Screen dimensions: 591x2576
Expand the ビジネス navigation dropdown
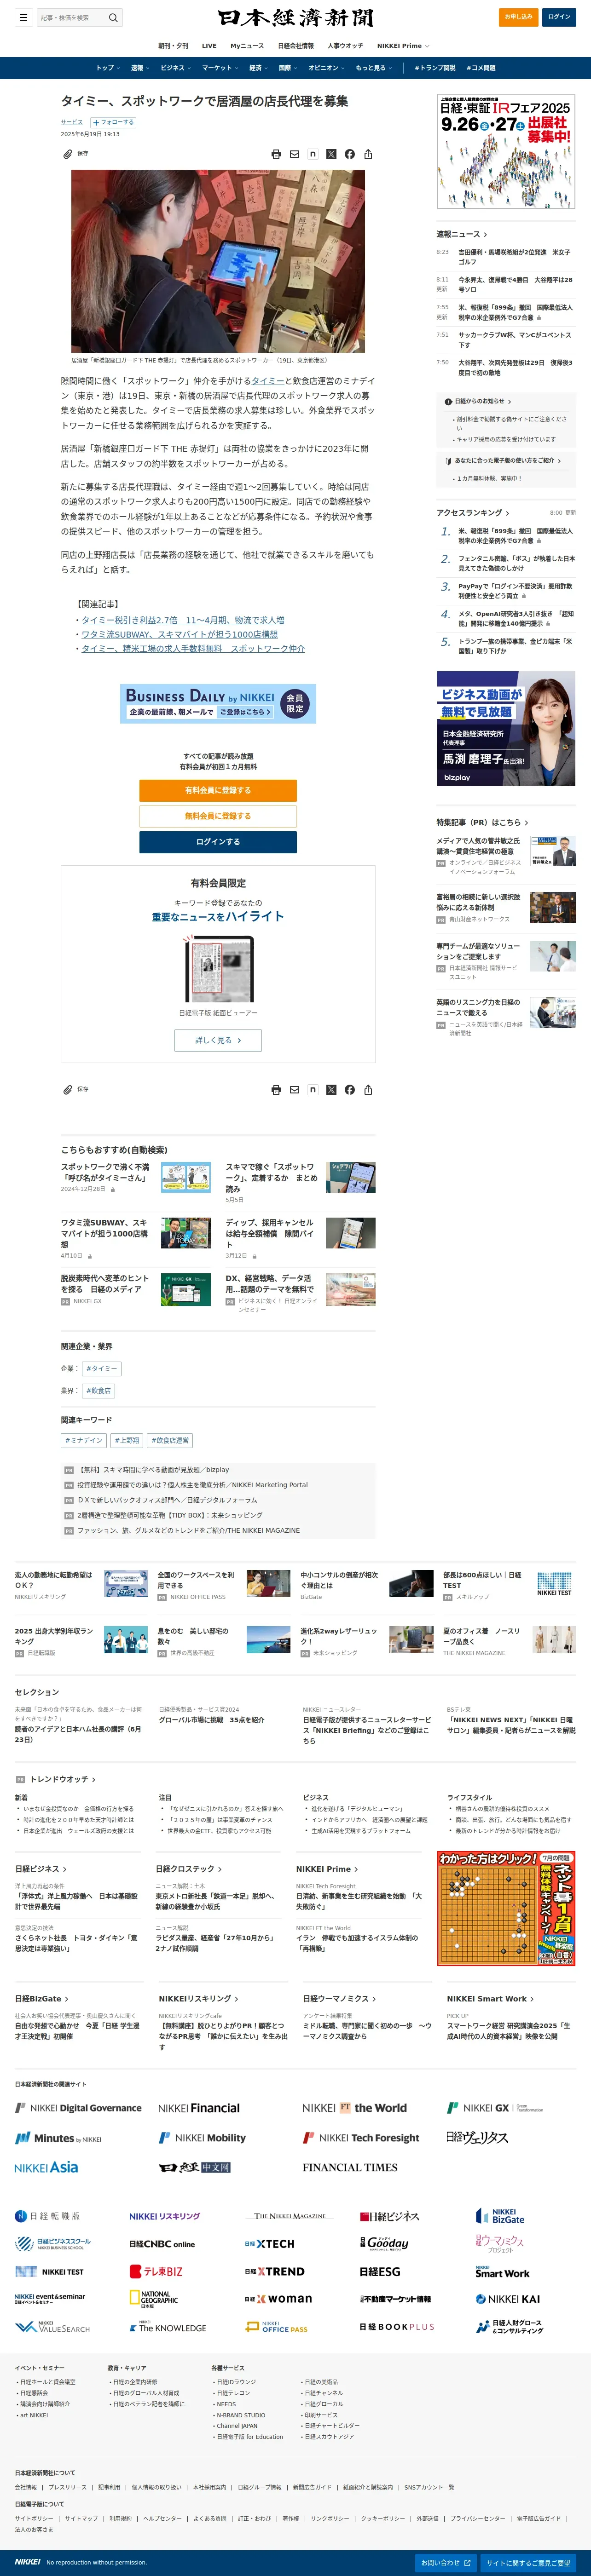click(x=175, y=68)
